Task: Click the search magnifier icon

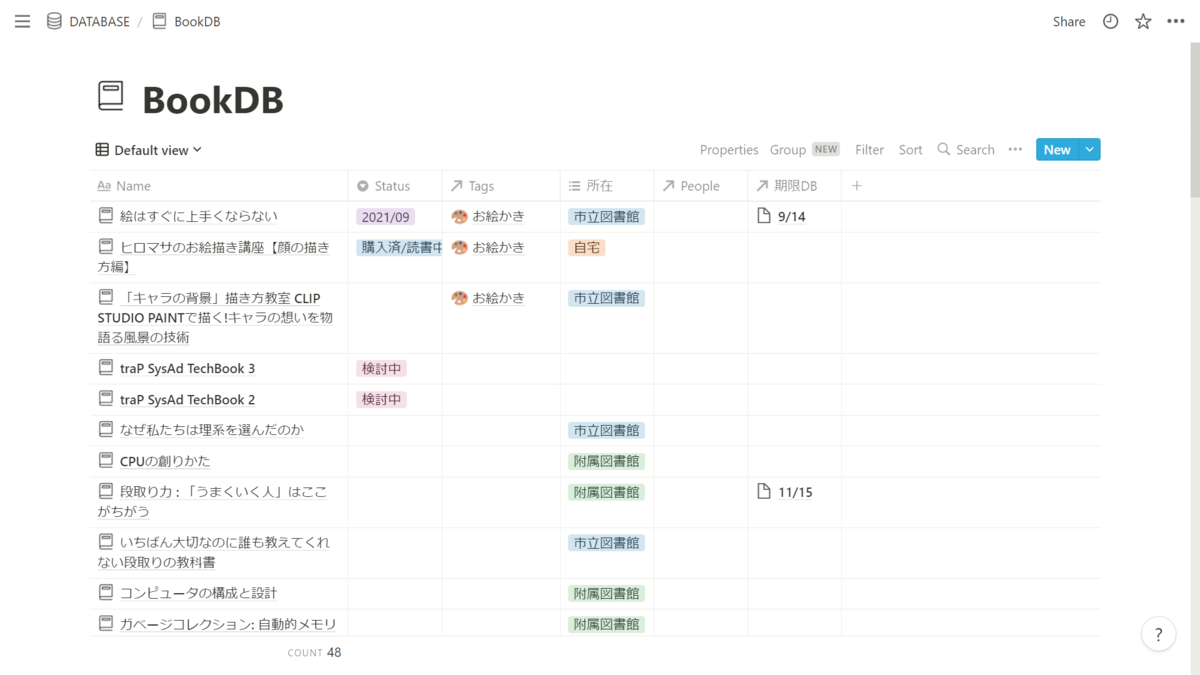Action: [x=943, y=149]
